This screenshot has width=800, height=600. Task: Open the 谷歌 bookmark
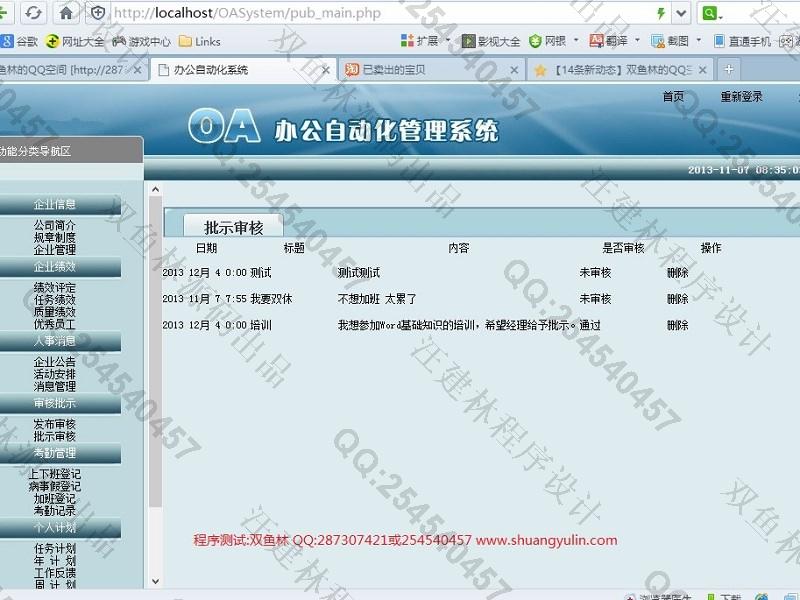19,41
